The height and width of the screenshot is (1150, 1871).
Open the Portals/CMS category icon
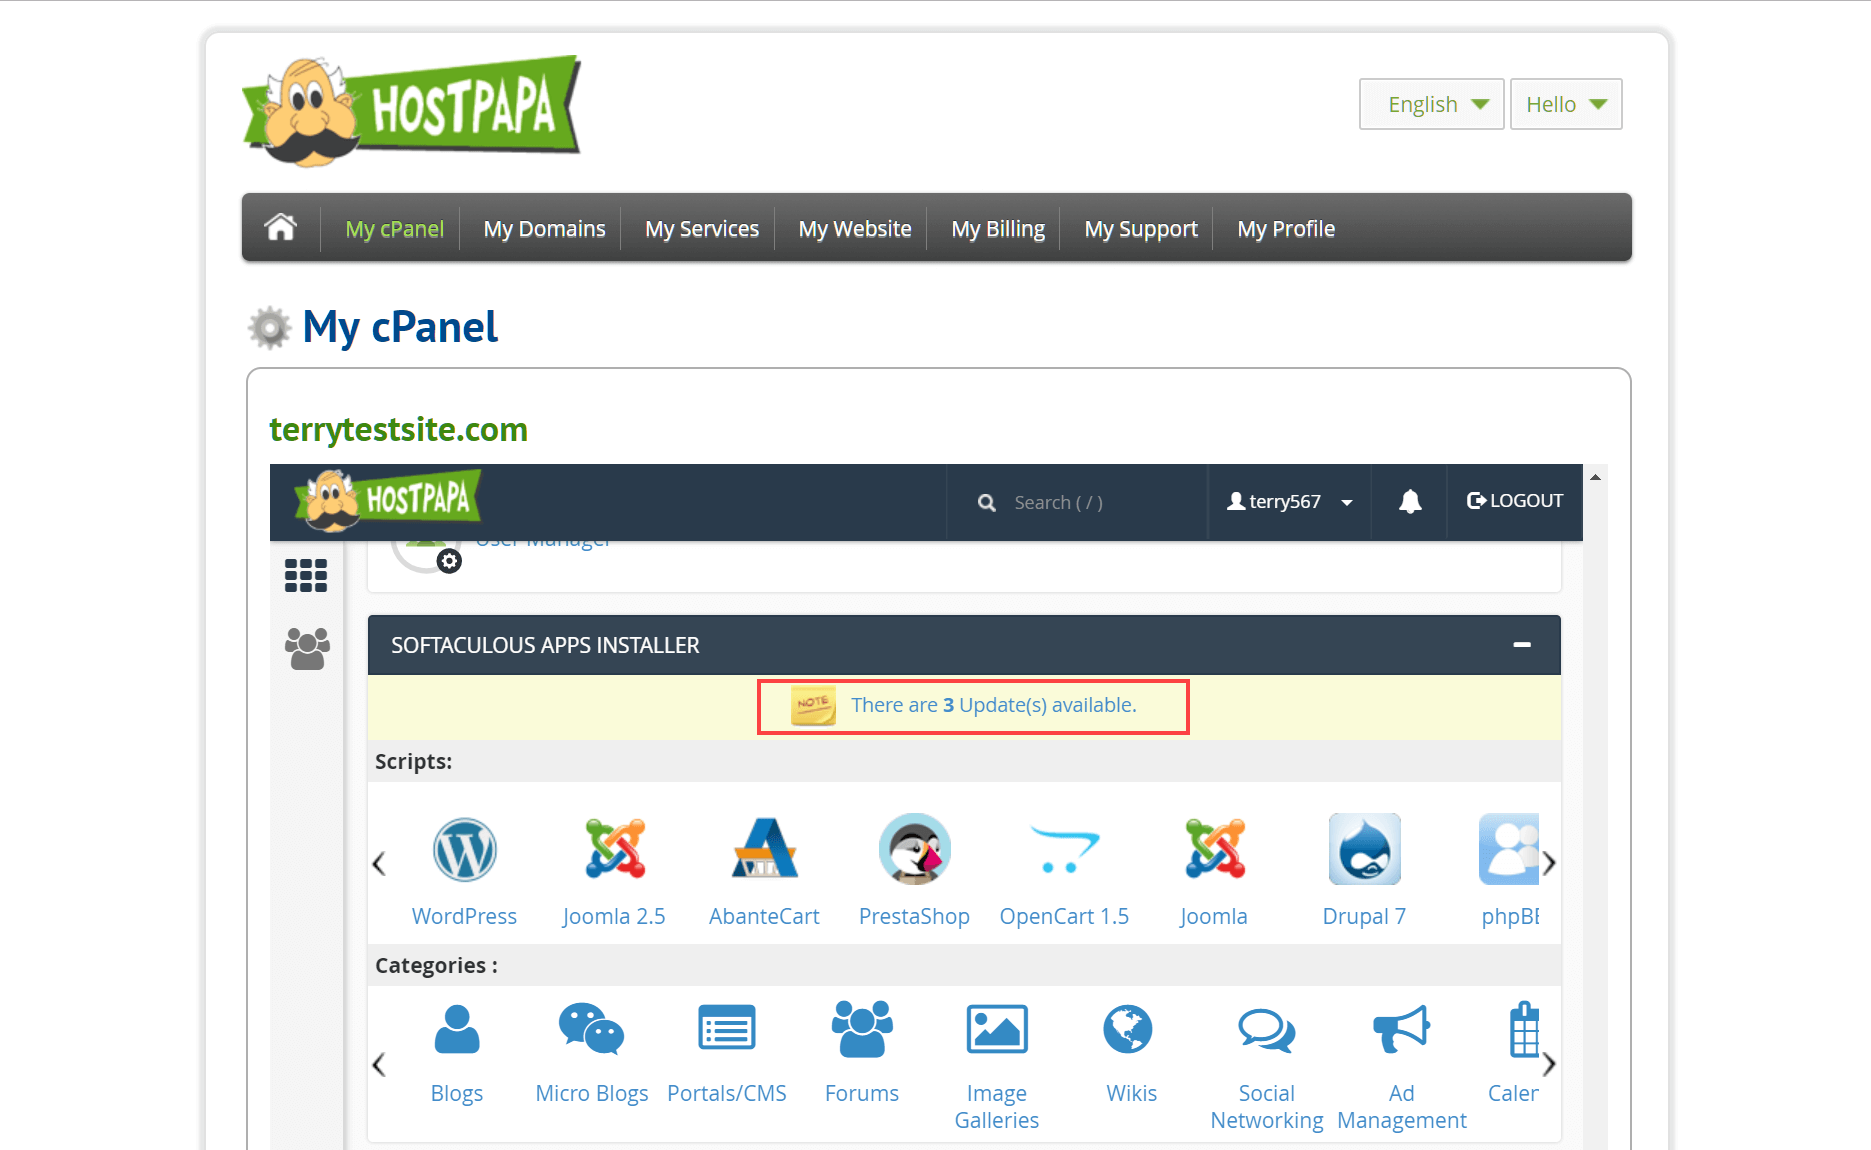(x=727, y=1029)
